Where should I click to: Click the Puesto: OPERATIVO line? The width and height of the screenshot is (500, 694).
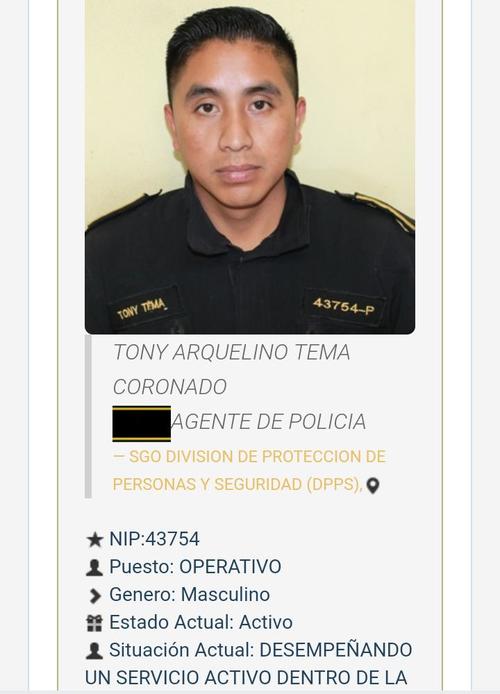pyautogui.click(x=195, y=567)
